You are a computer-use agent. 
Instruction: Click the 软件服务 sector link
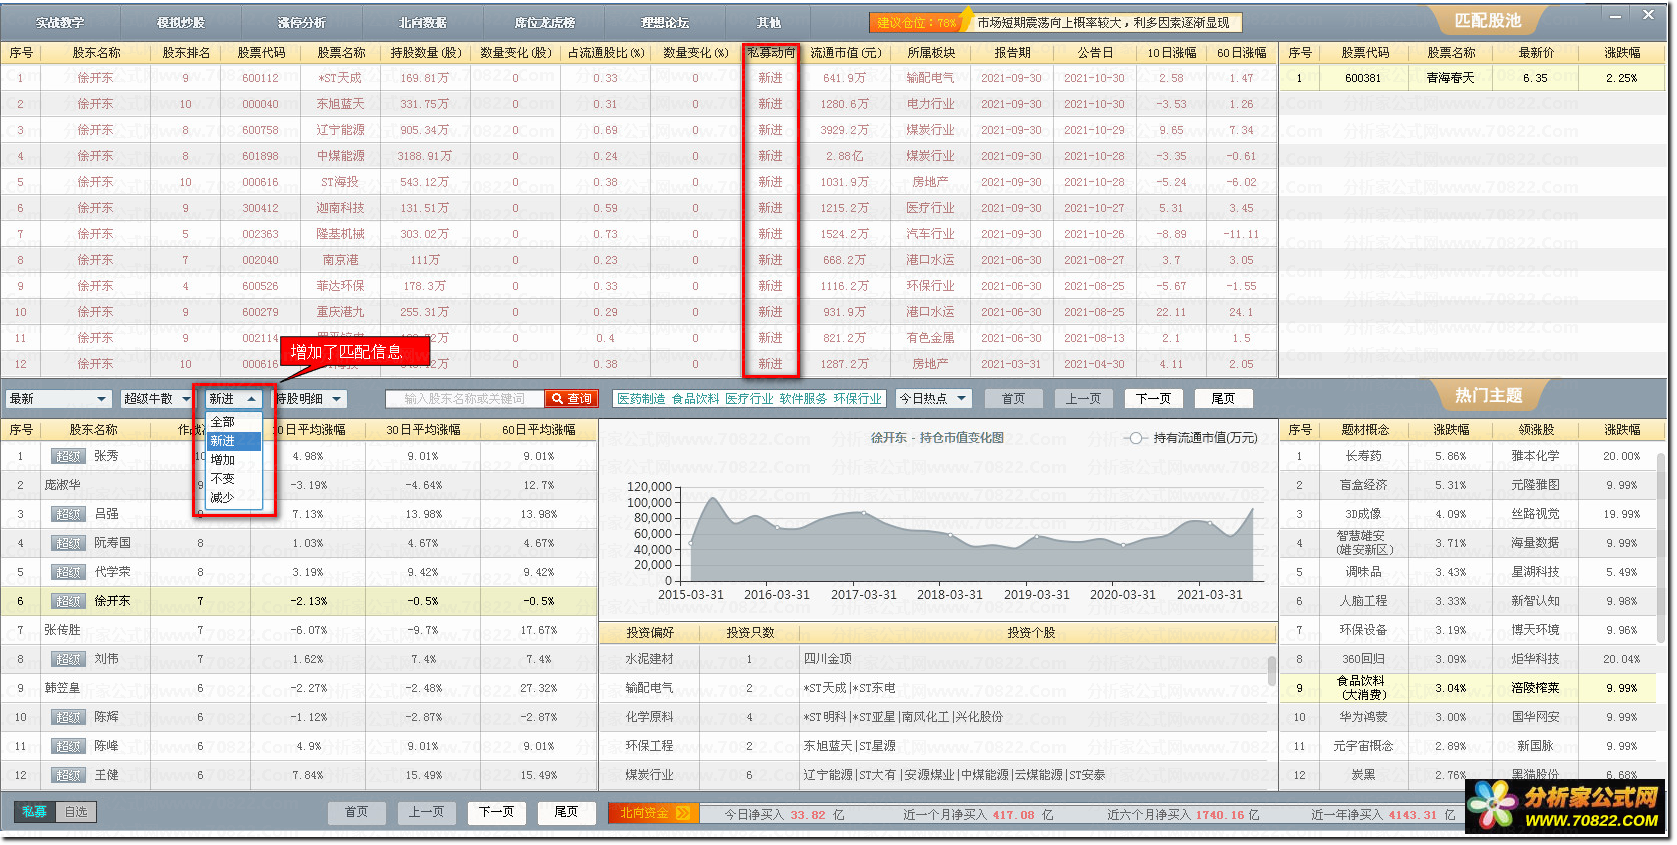coord(803,399)
